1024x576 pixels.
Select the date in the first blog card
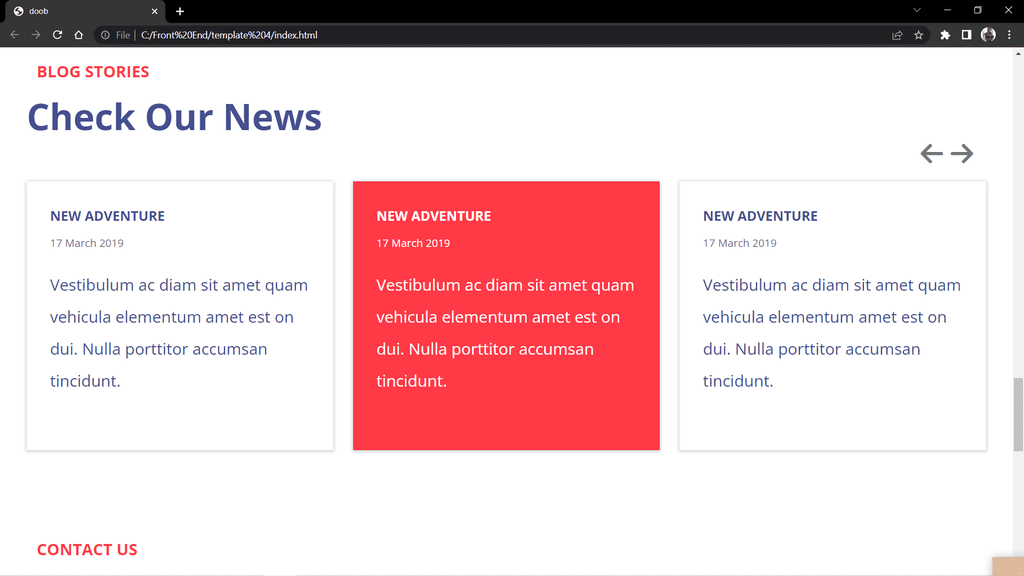[x=87, y=243]
